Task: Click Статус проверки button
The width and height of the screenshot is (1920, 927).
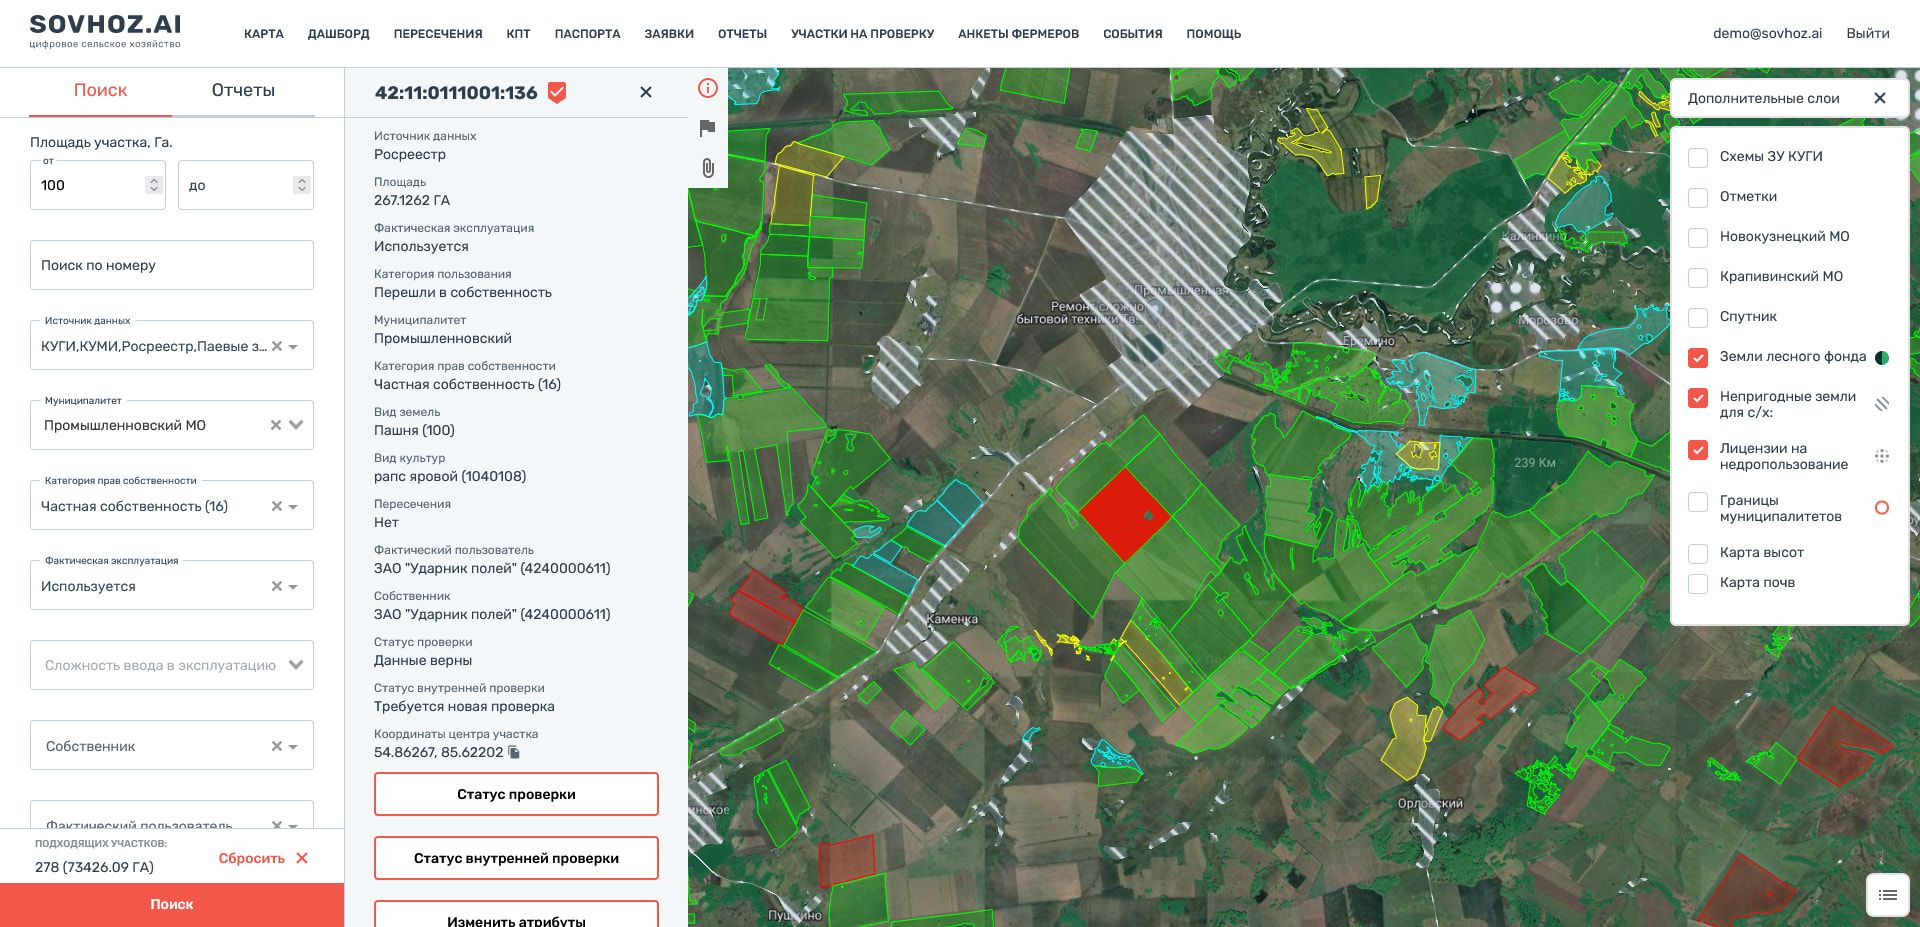Action: click(x=516, y=794)
